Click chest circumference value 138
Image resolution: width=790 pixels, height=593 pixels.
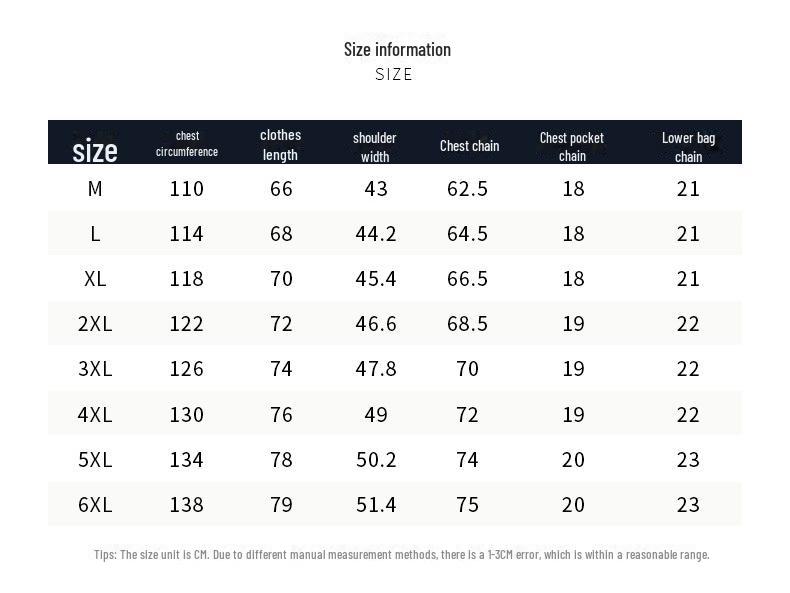click(187, 504)
